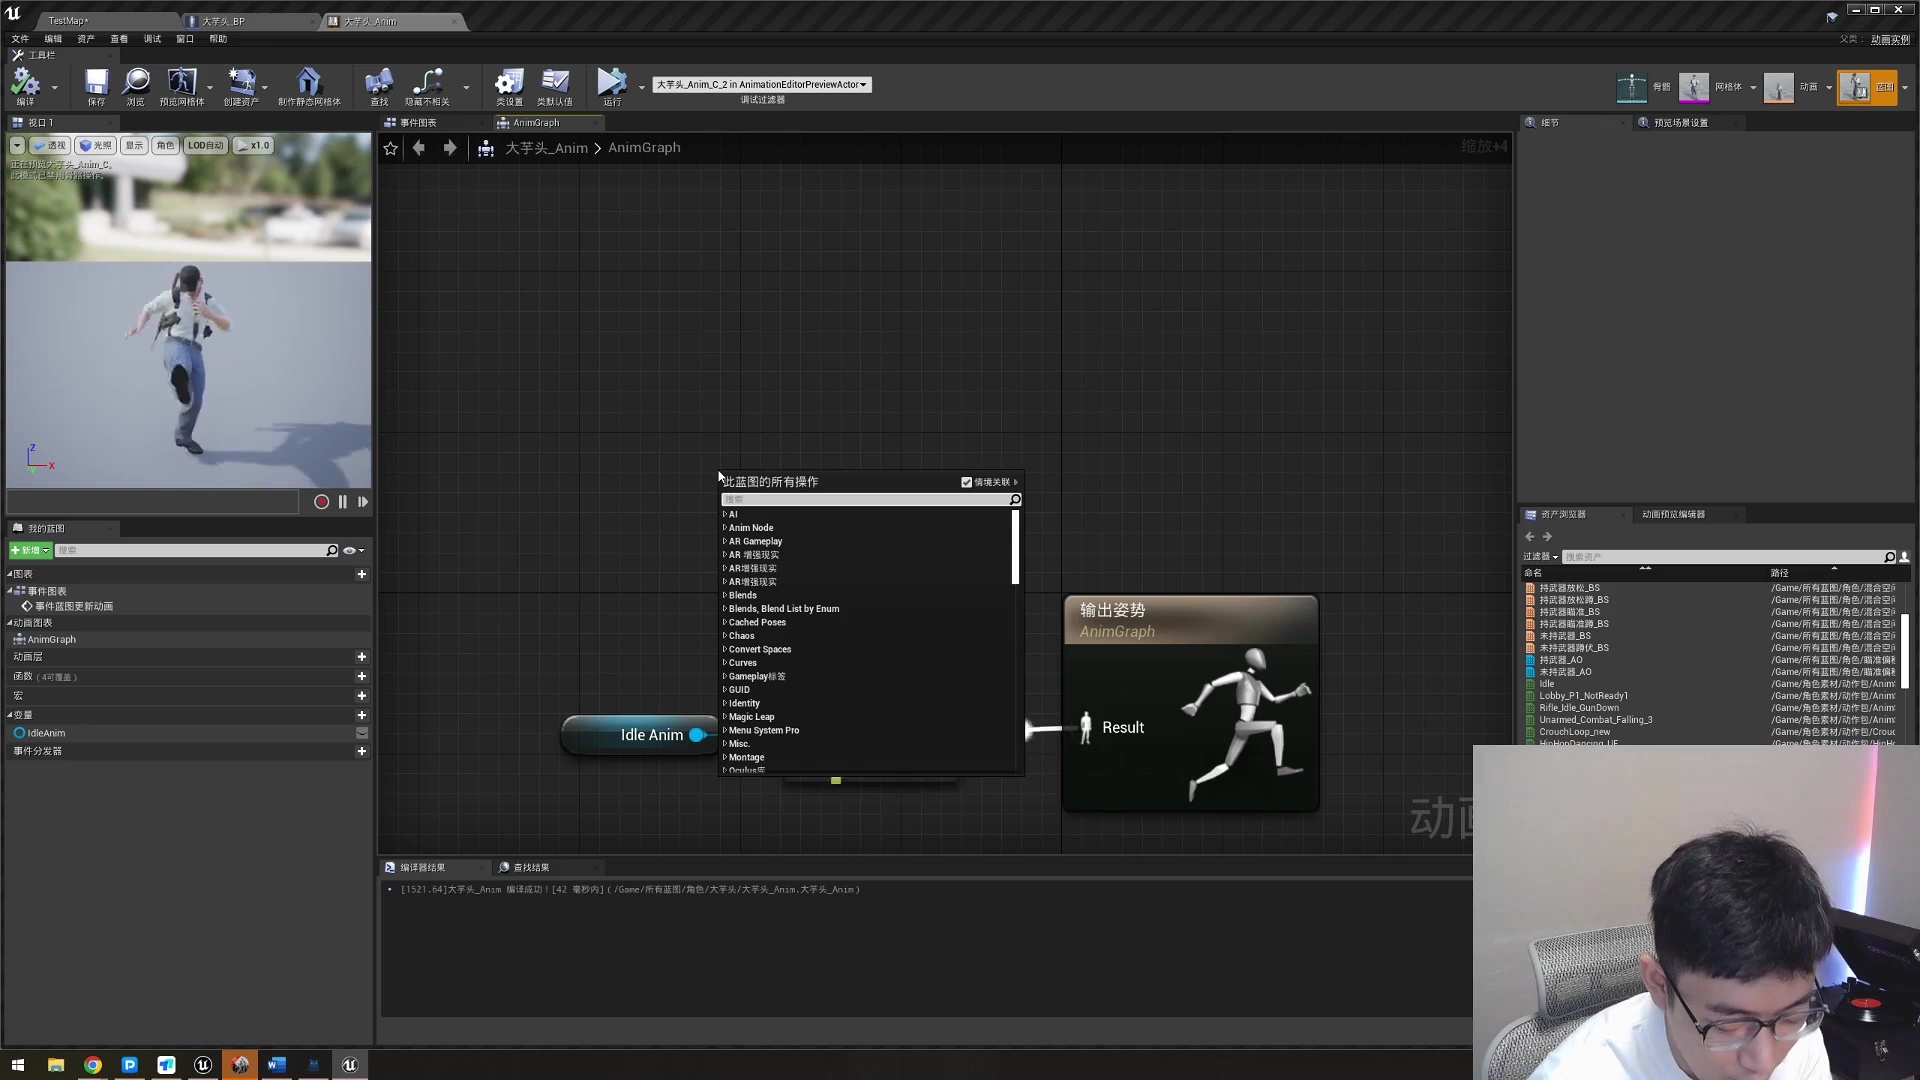Click the favorite star icon in the graph breadcrumb
Image resolution: width=1920 pixels, height=1080 pixels.
point(391,148)
